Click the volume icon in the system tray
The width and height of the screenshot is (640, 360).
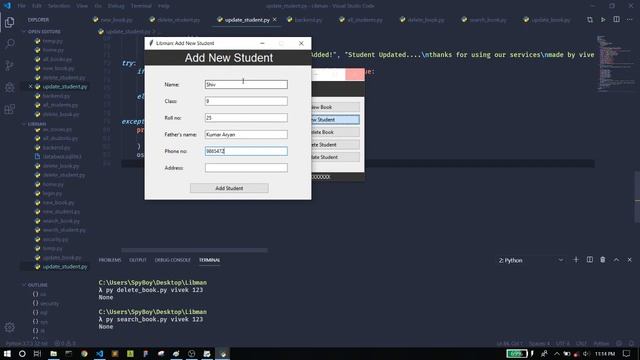tap(587, 353)
